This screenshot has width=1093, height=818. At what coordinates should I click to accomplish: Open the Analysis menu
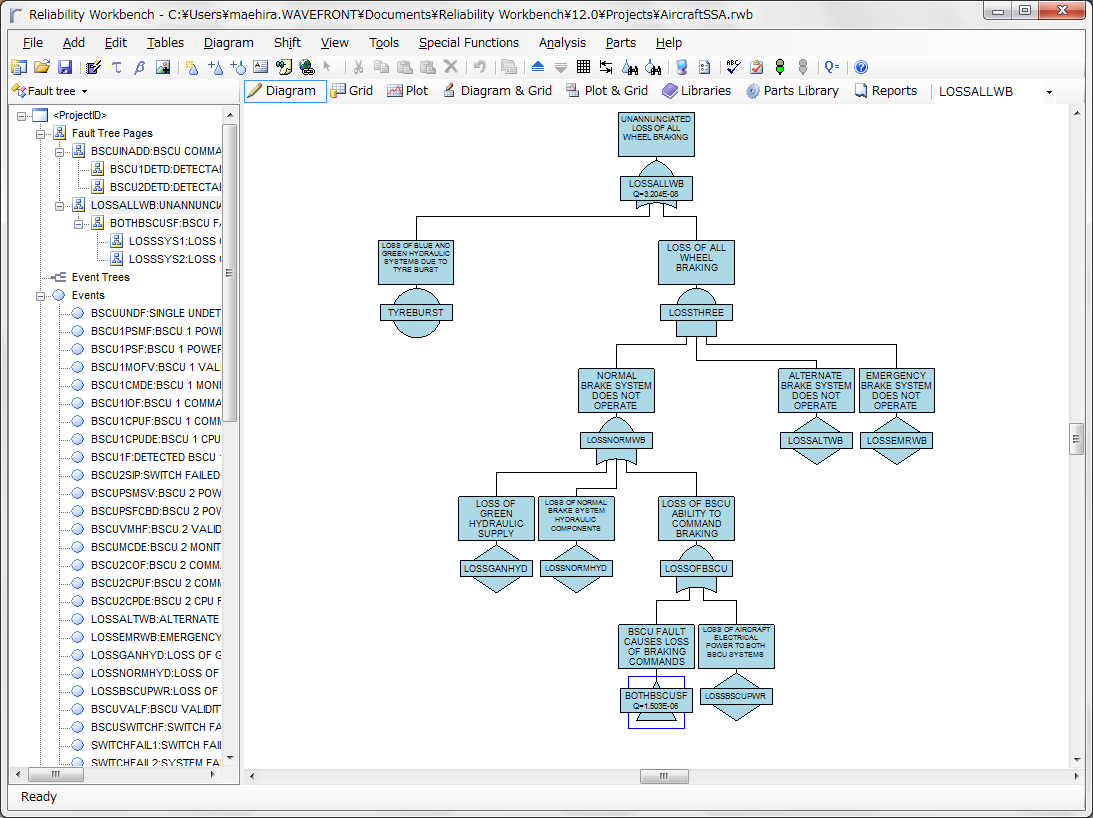tap(562, 43)
